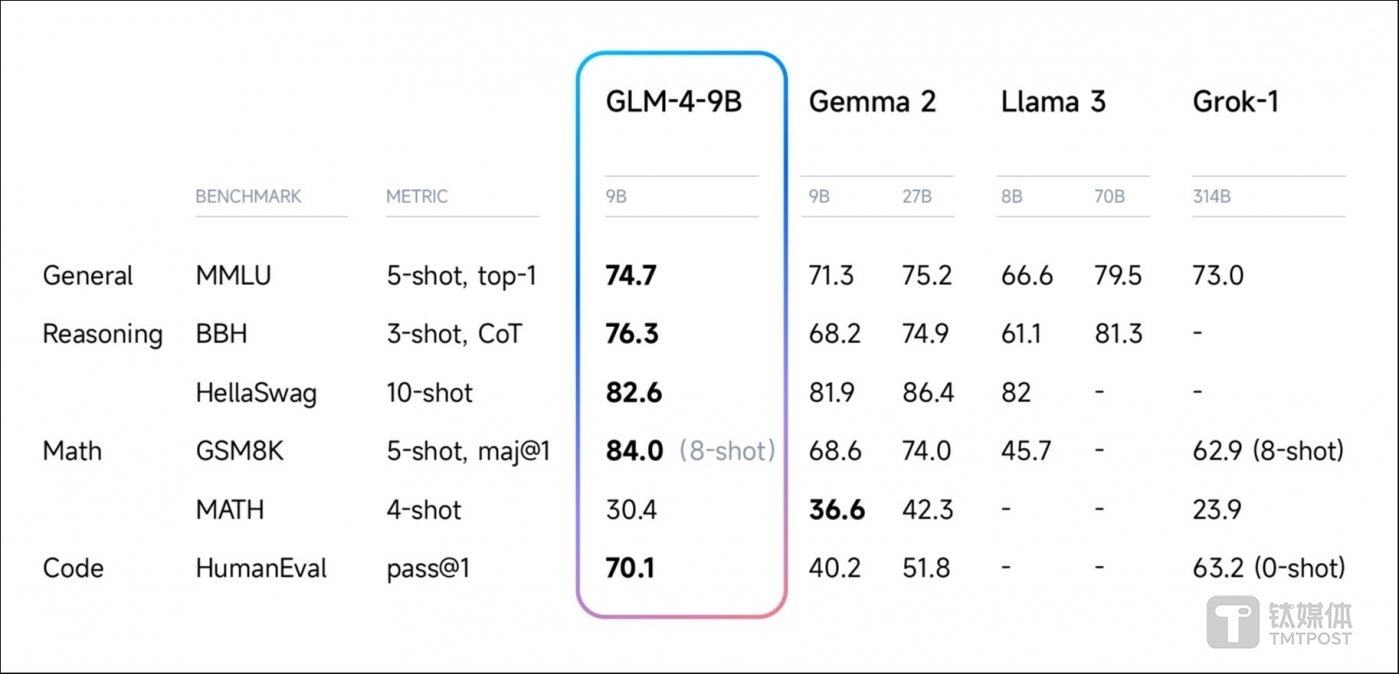This screenshot has height=674, width=1399.
Task: Select the HumanEval benchmark name
Action: [261, 568]
